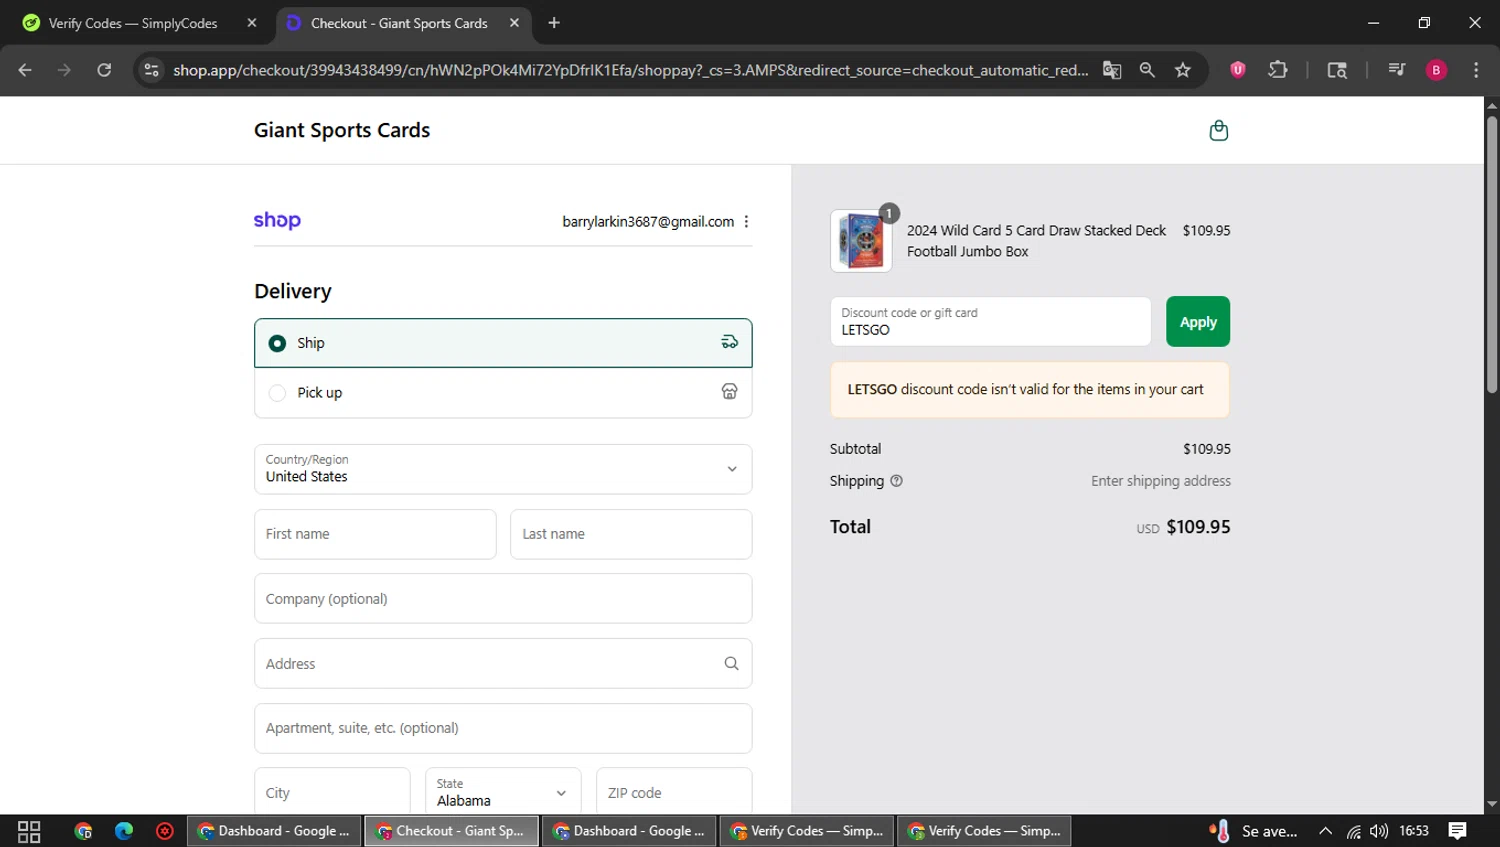Select the Pick up delivery option
Viewport: 1500px width, 847px height.
(x=503, y=393)
